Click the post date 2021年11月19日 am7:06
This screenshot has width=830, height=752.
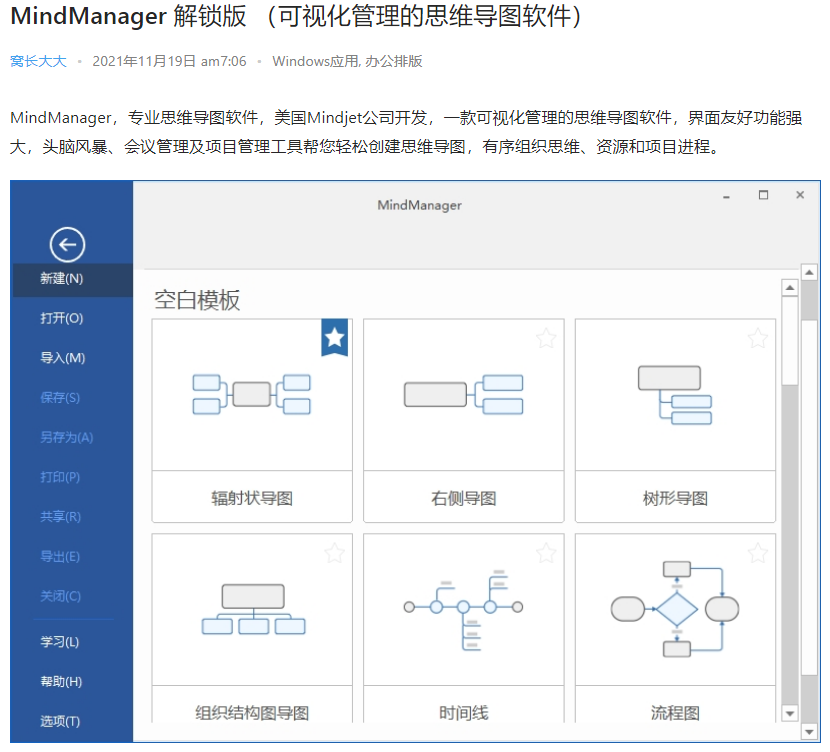[169, 61]
